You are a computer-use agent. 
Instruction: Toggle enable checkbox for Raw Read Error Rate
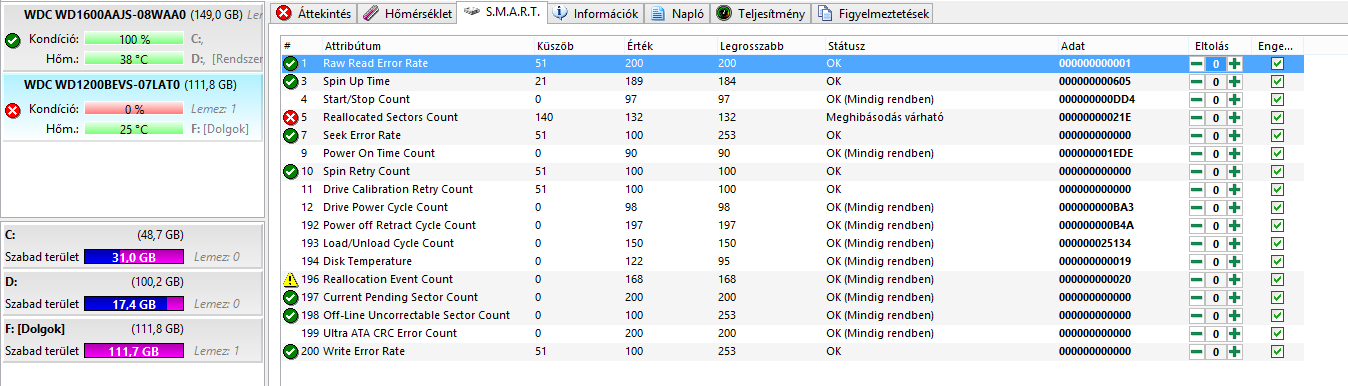pyautogui.click(x=1276, y=63)
